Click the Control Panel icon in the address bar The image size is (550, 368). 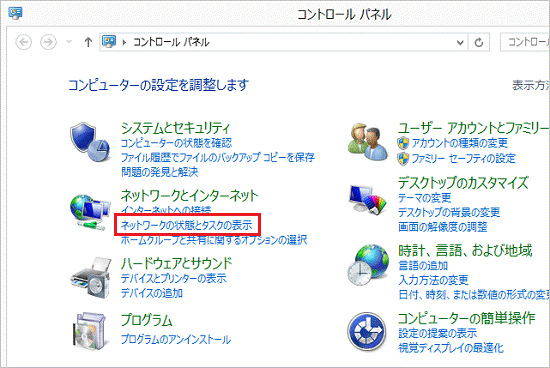click(109, 42)
